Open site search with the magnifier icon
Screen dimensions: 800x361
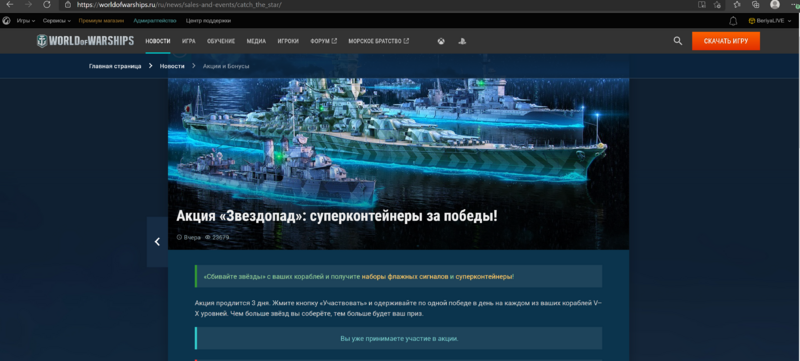(x=678, y=41)
